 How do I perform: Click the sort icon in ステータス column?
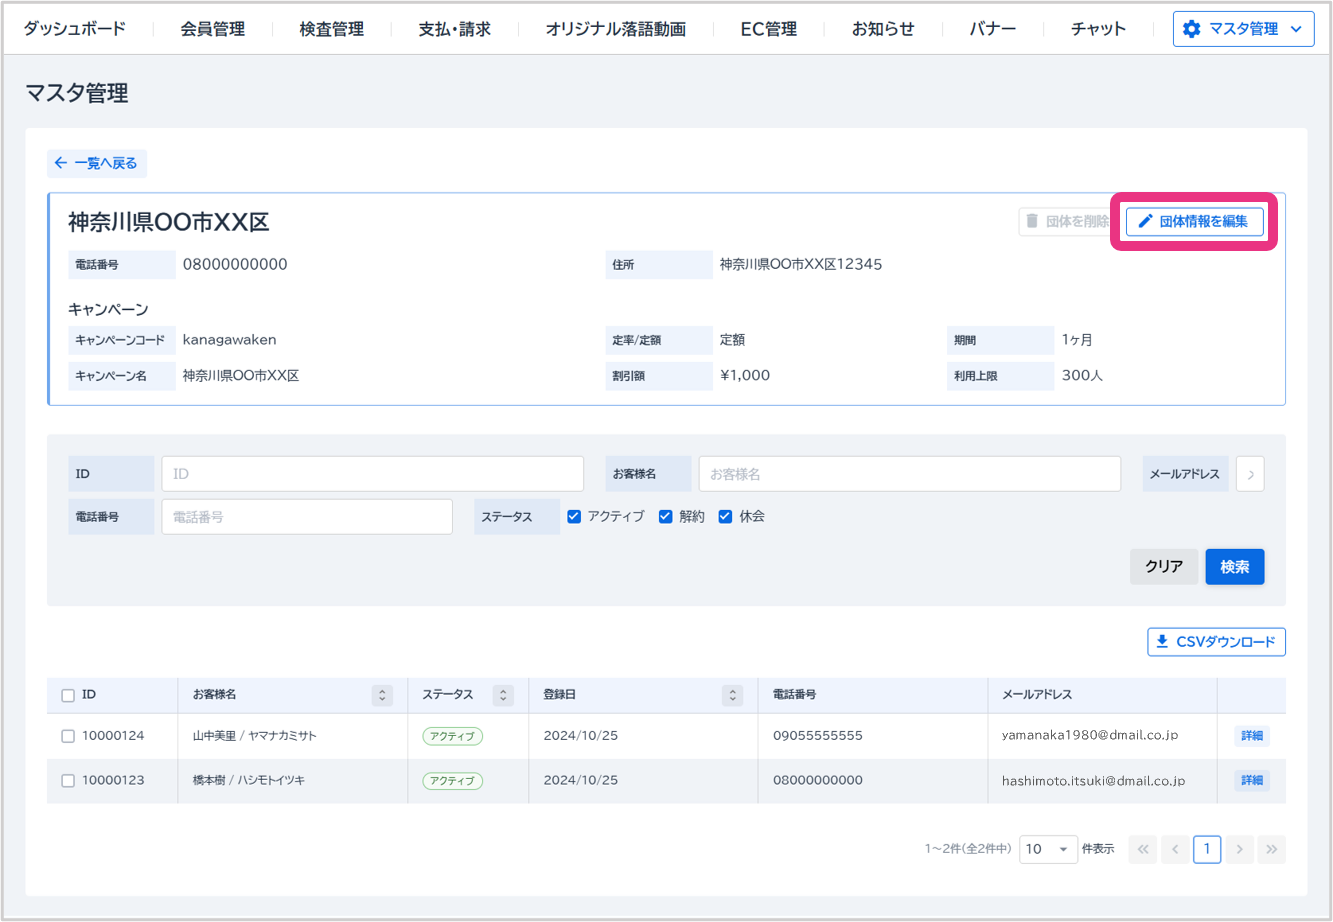pyautogui.click(x=503, y=695)
